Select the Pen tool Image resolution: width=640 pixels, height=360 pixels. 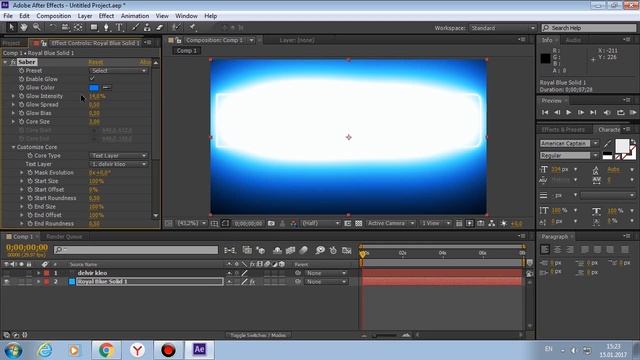click(106, 27)
